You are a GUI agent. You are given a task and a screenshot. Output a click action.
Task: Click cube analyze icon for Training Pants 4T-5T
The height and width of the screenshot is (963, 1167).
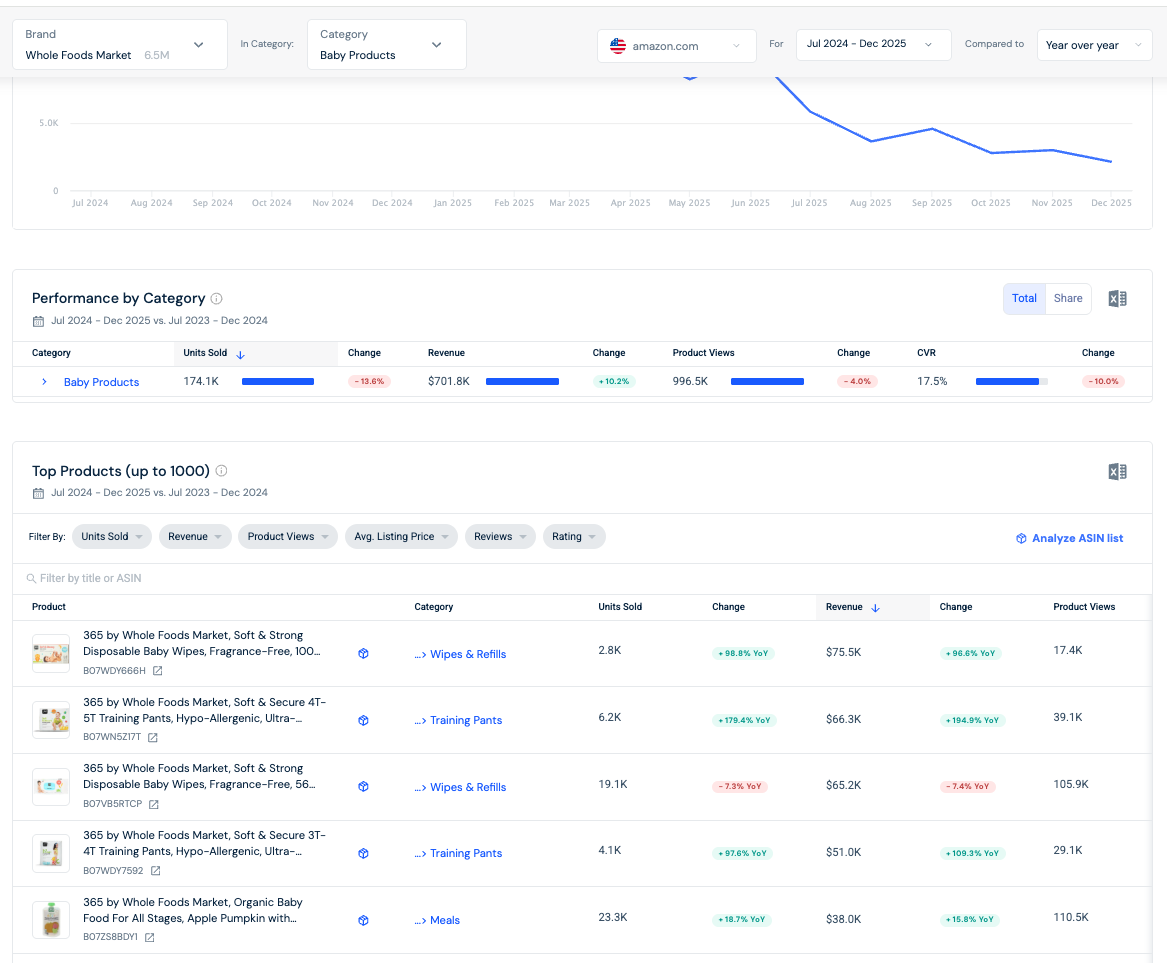pyautogui.click(x=363, y=720)
